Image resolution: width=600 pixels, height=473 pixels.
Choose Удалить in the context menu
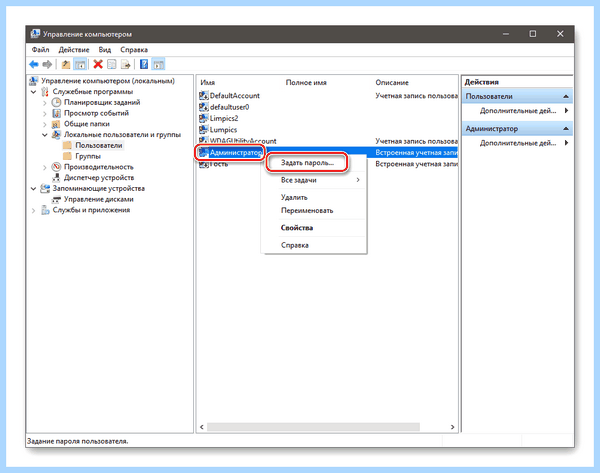click(314, 197)
